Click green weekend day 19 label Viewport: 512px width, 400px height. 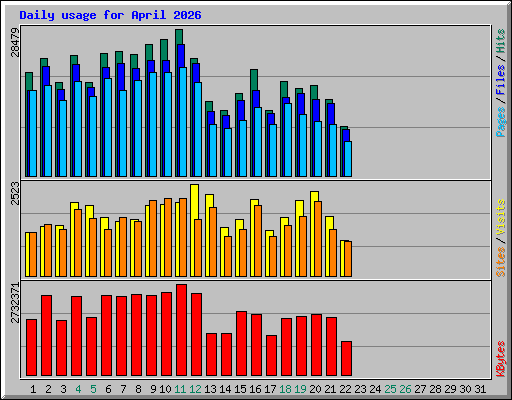pyautogui.click(x=300, y=389)
